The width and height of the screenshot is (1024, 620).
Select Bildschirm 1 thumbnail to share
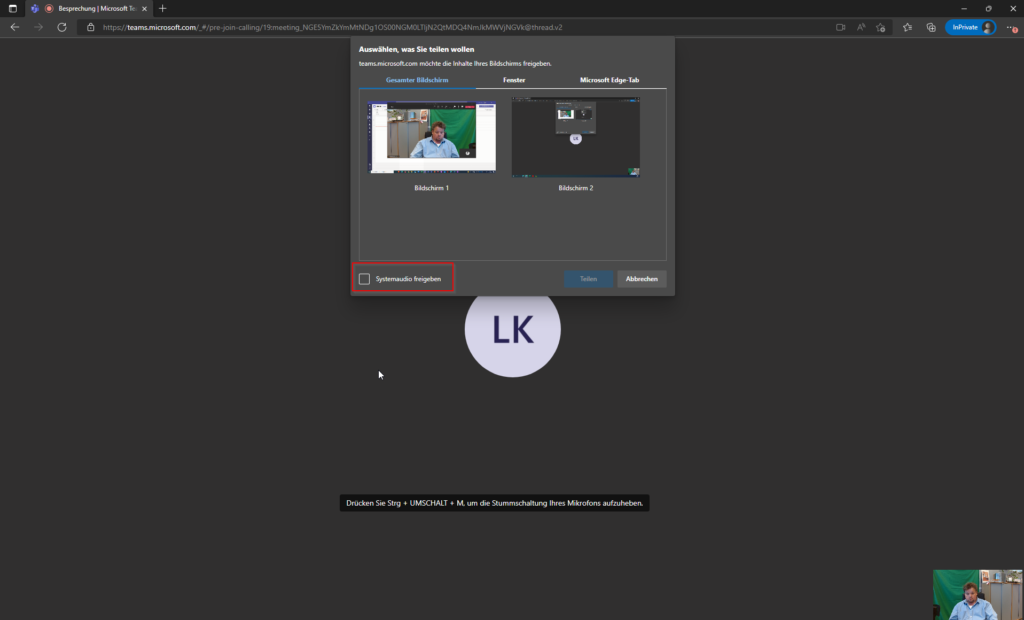432,137
